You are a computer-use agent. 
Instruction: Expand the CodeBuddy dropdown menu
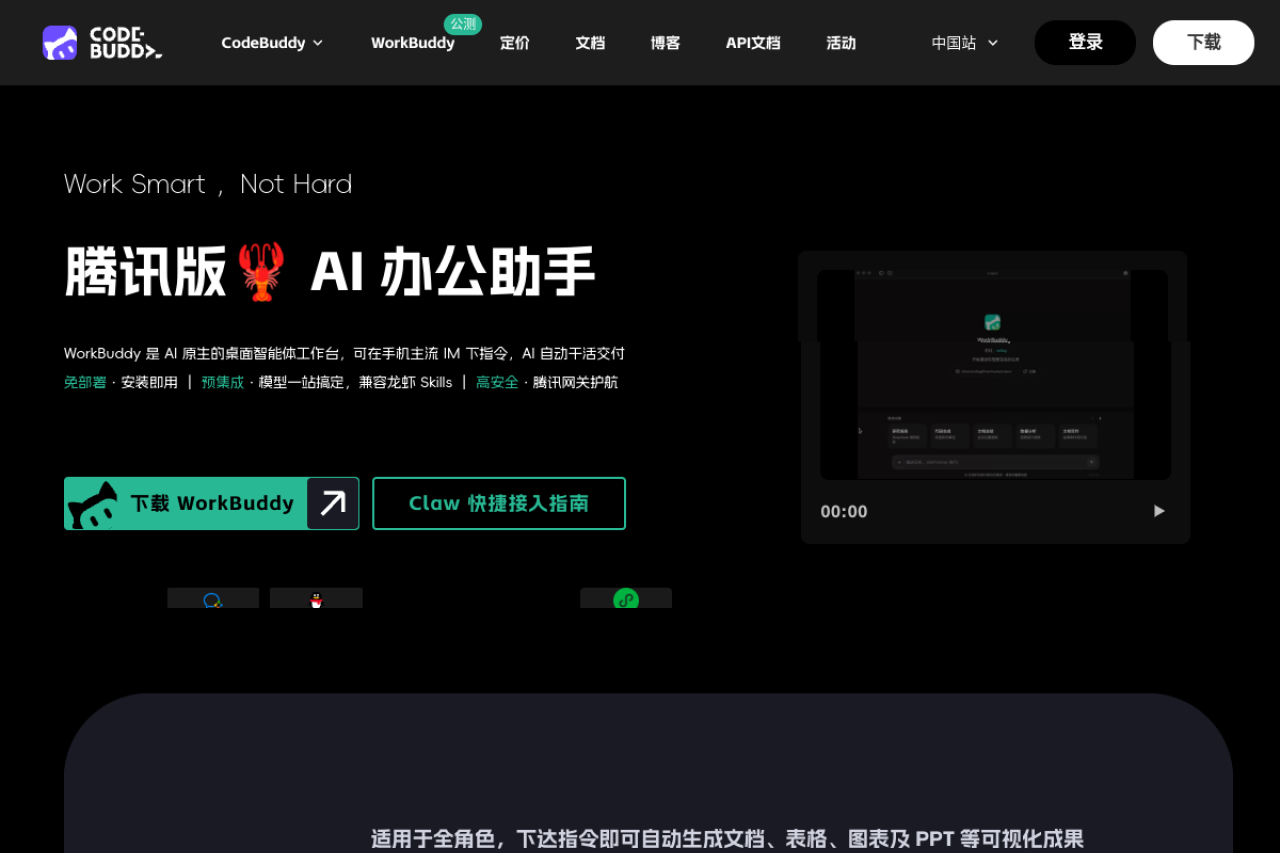(272, 43)
